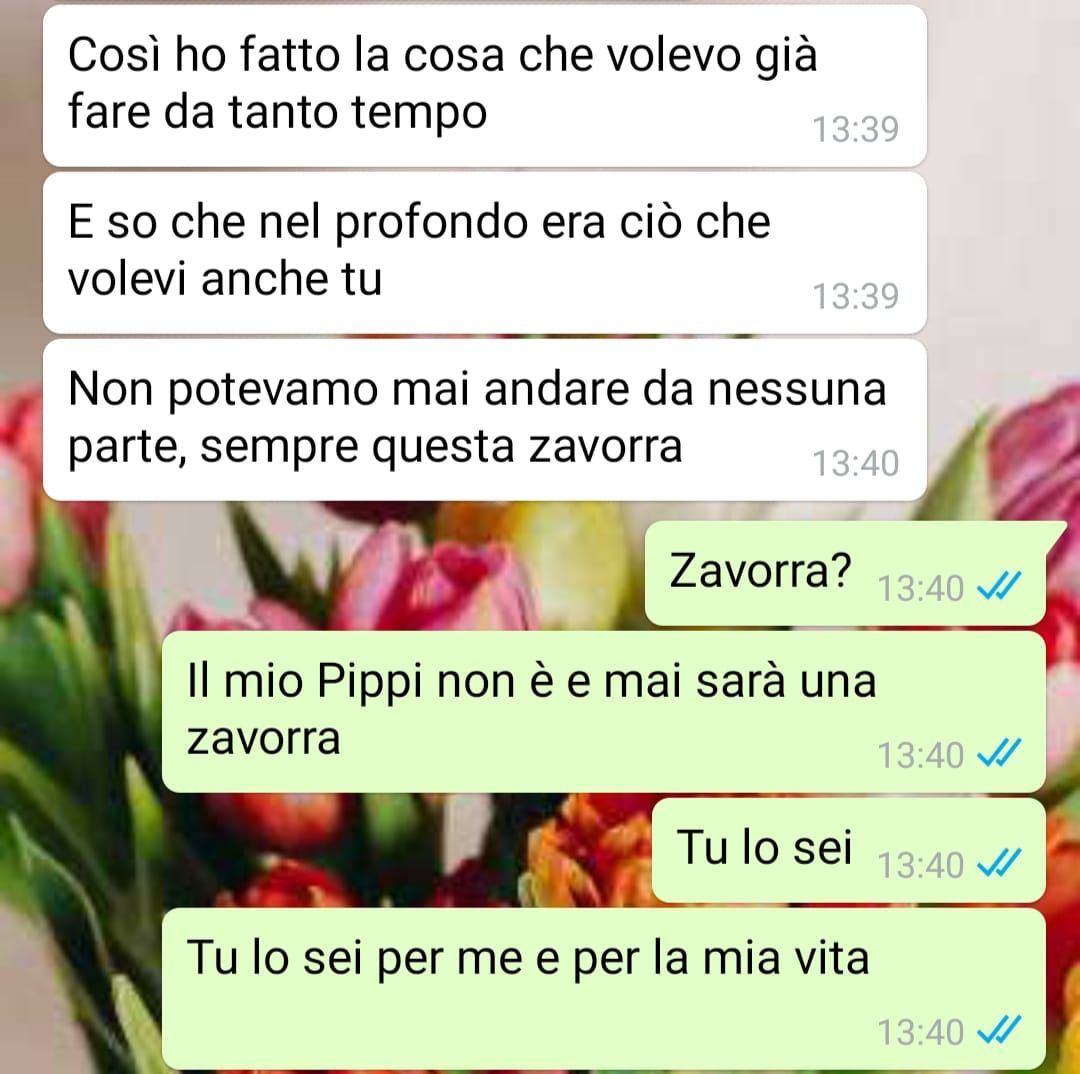The height and width of the screenshot is (1074, 1080).
Task: Tap double-check on 'Il mio Pippi' message
Action: [999, 754]
